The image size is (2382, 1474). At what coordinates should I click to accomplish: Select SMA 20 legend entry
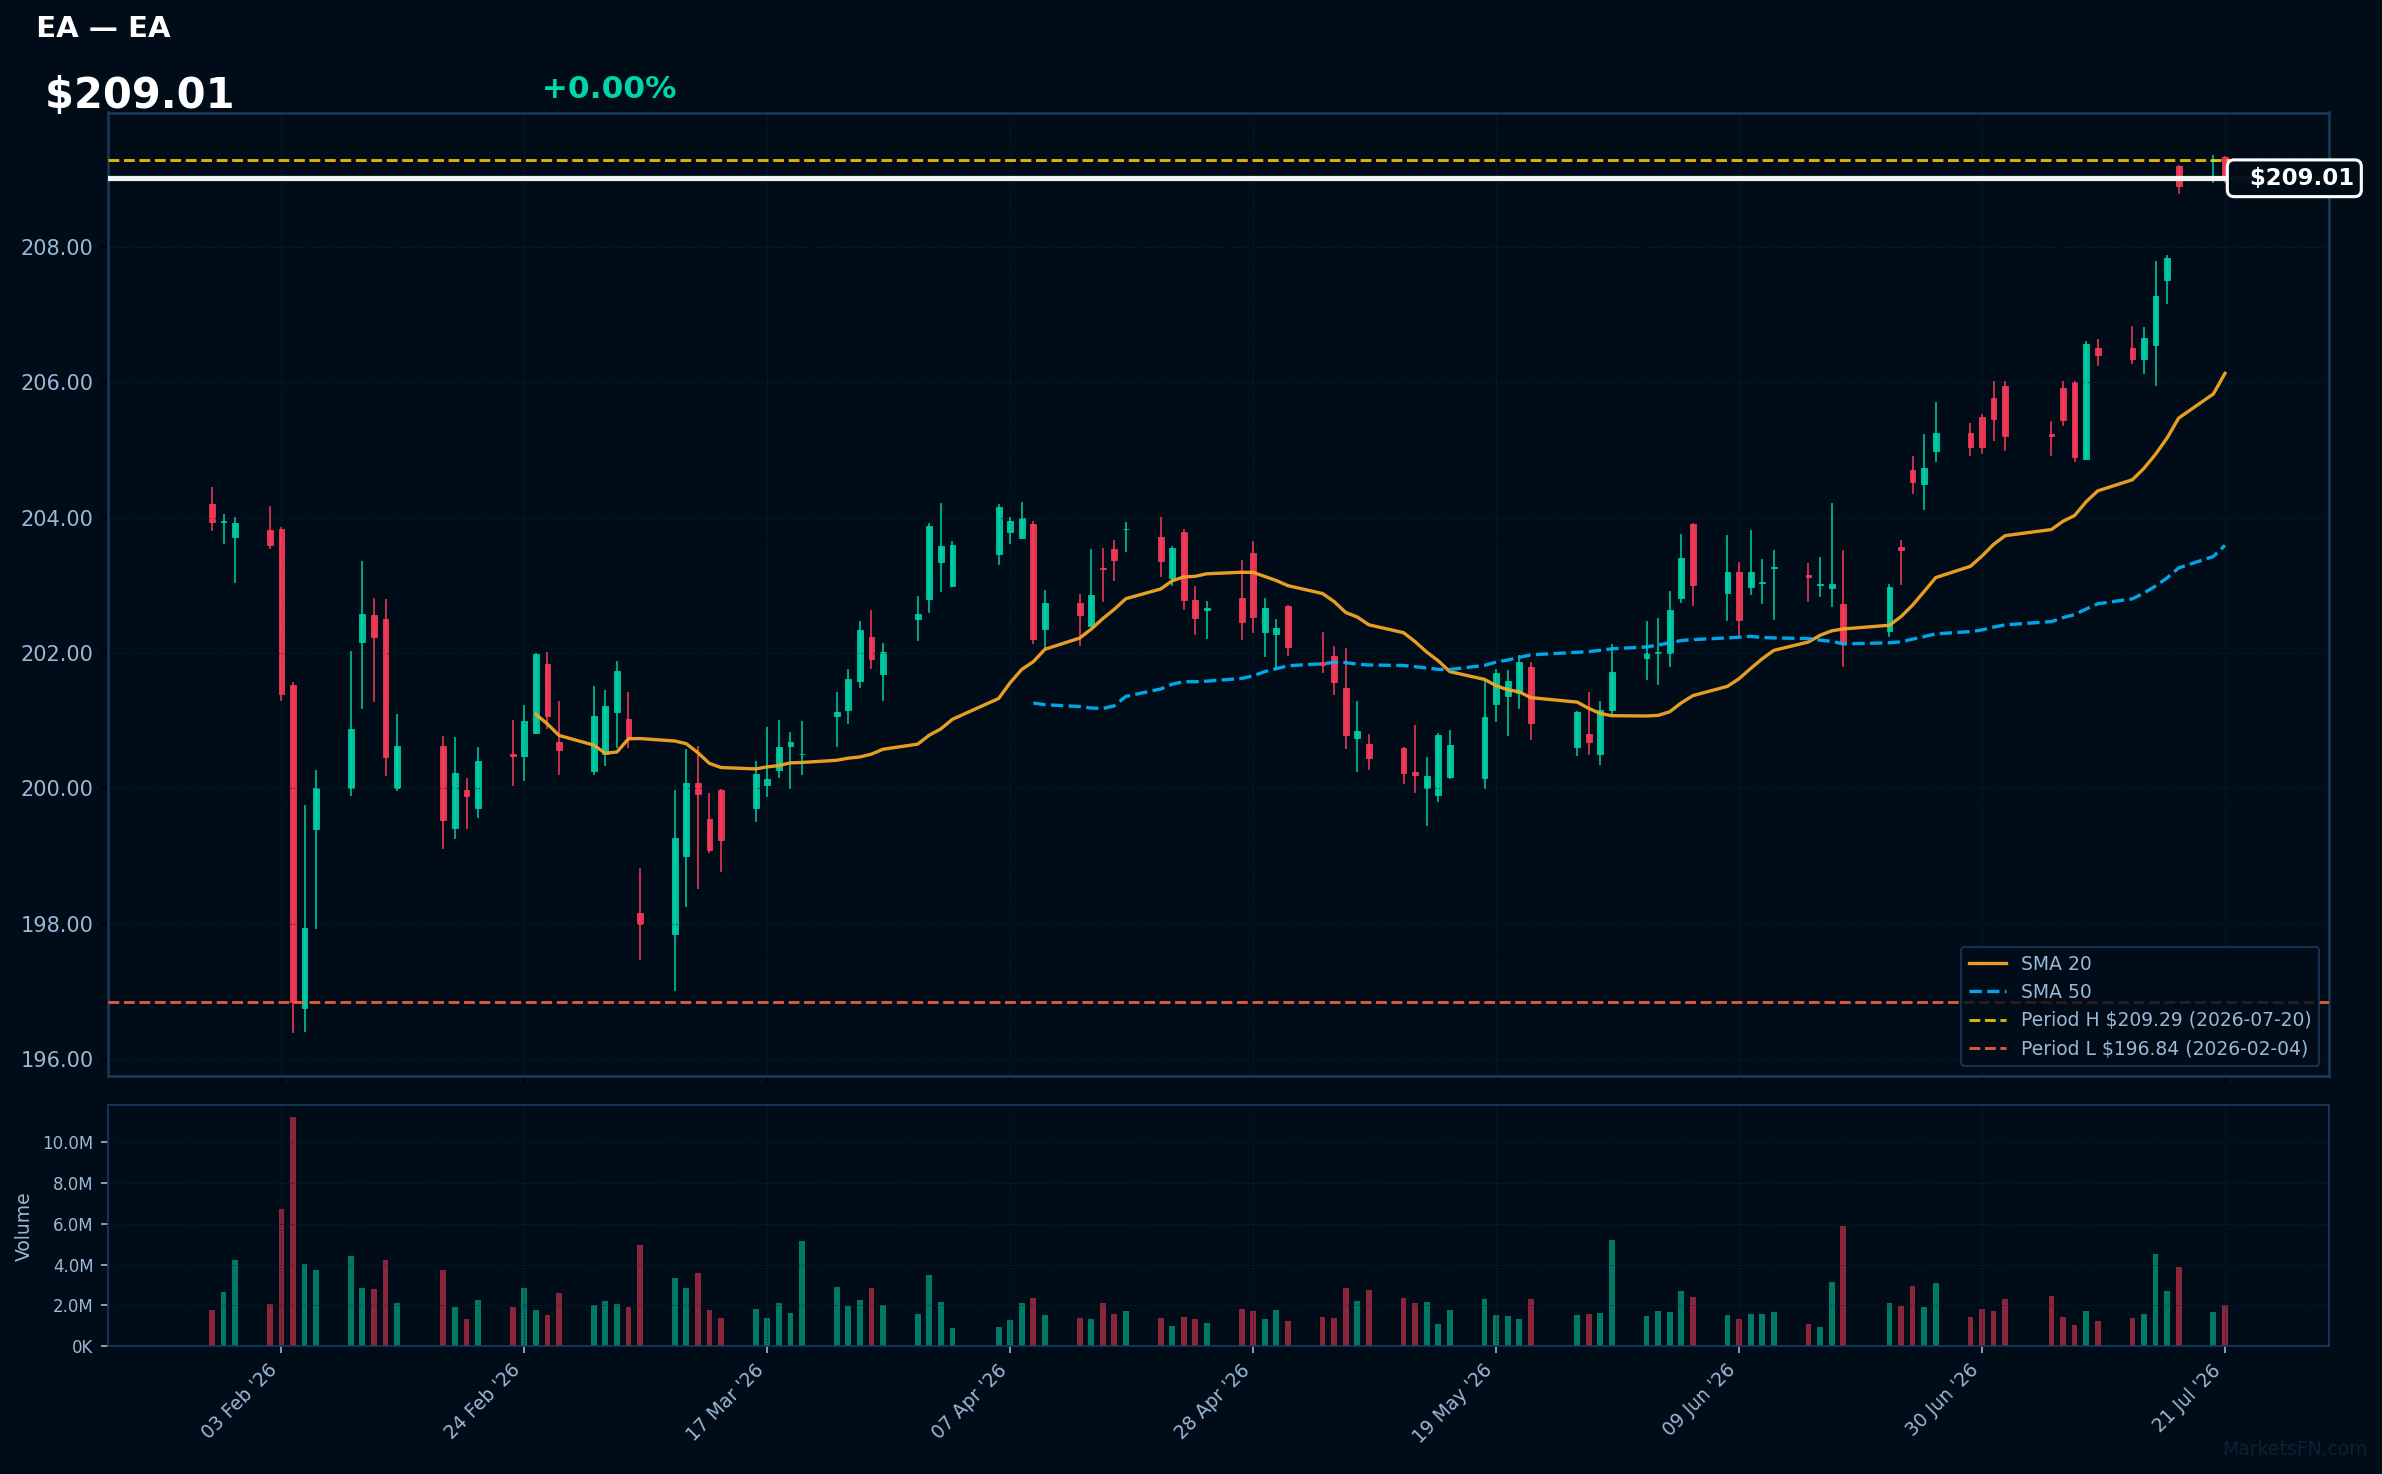[x=2029, y=963]
